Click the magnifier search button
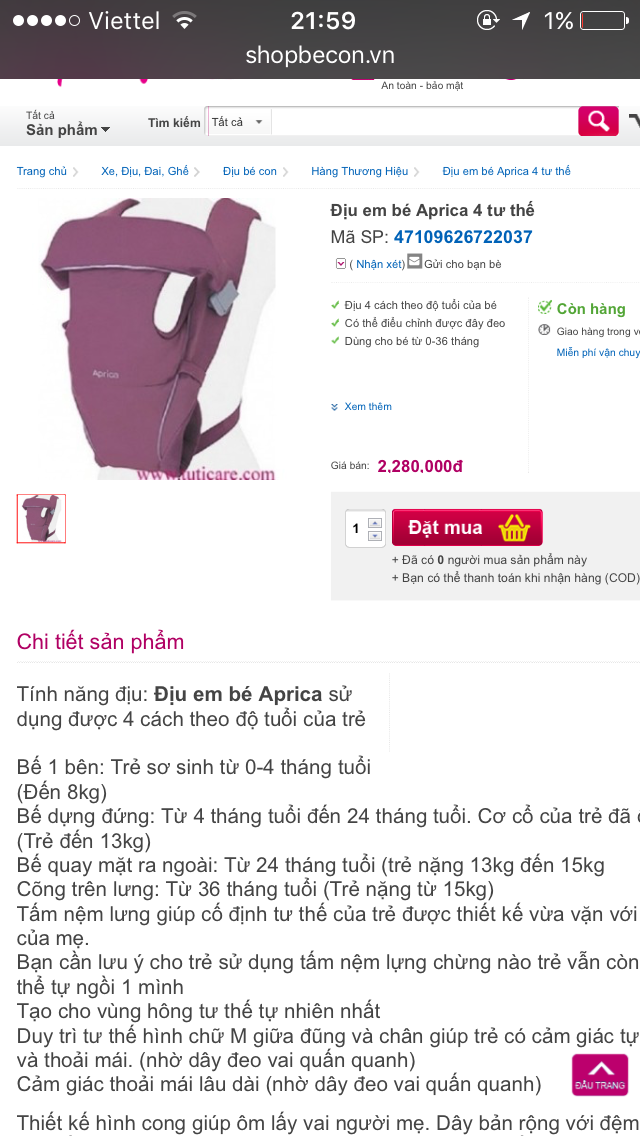This screenshot has height=1136, width=640. 598,121
